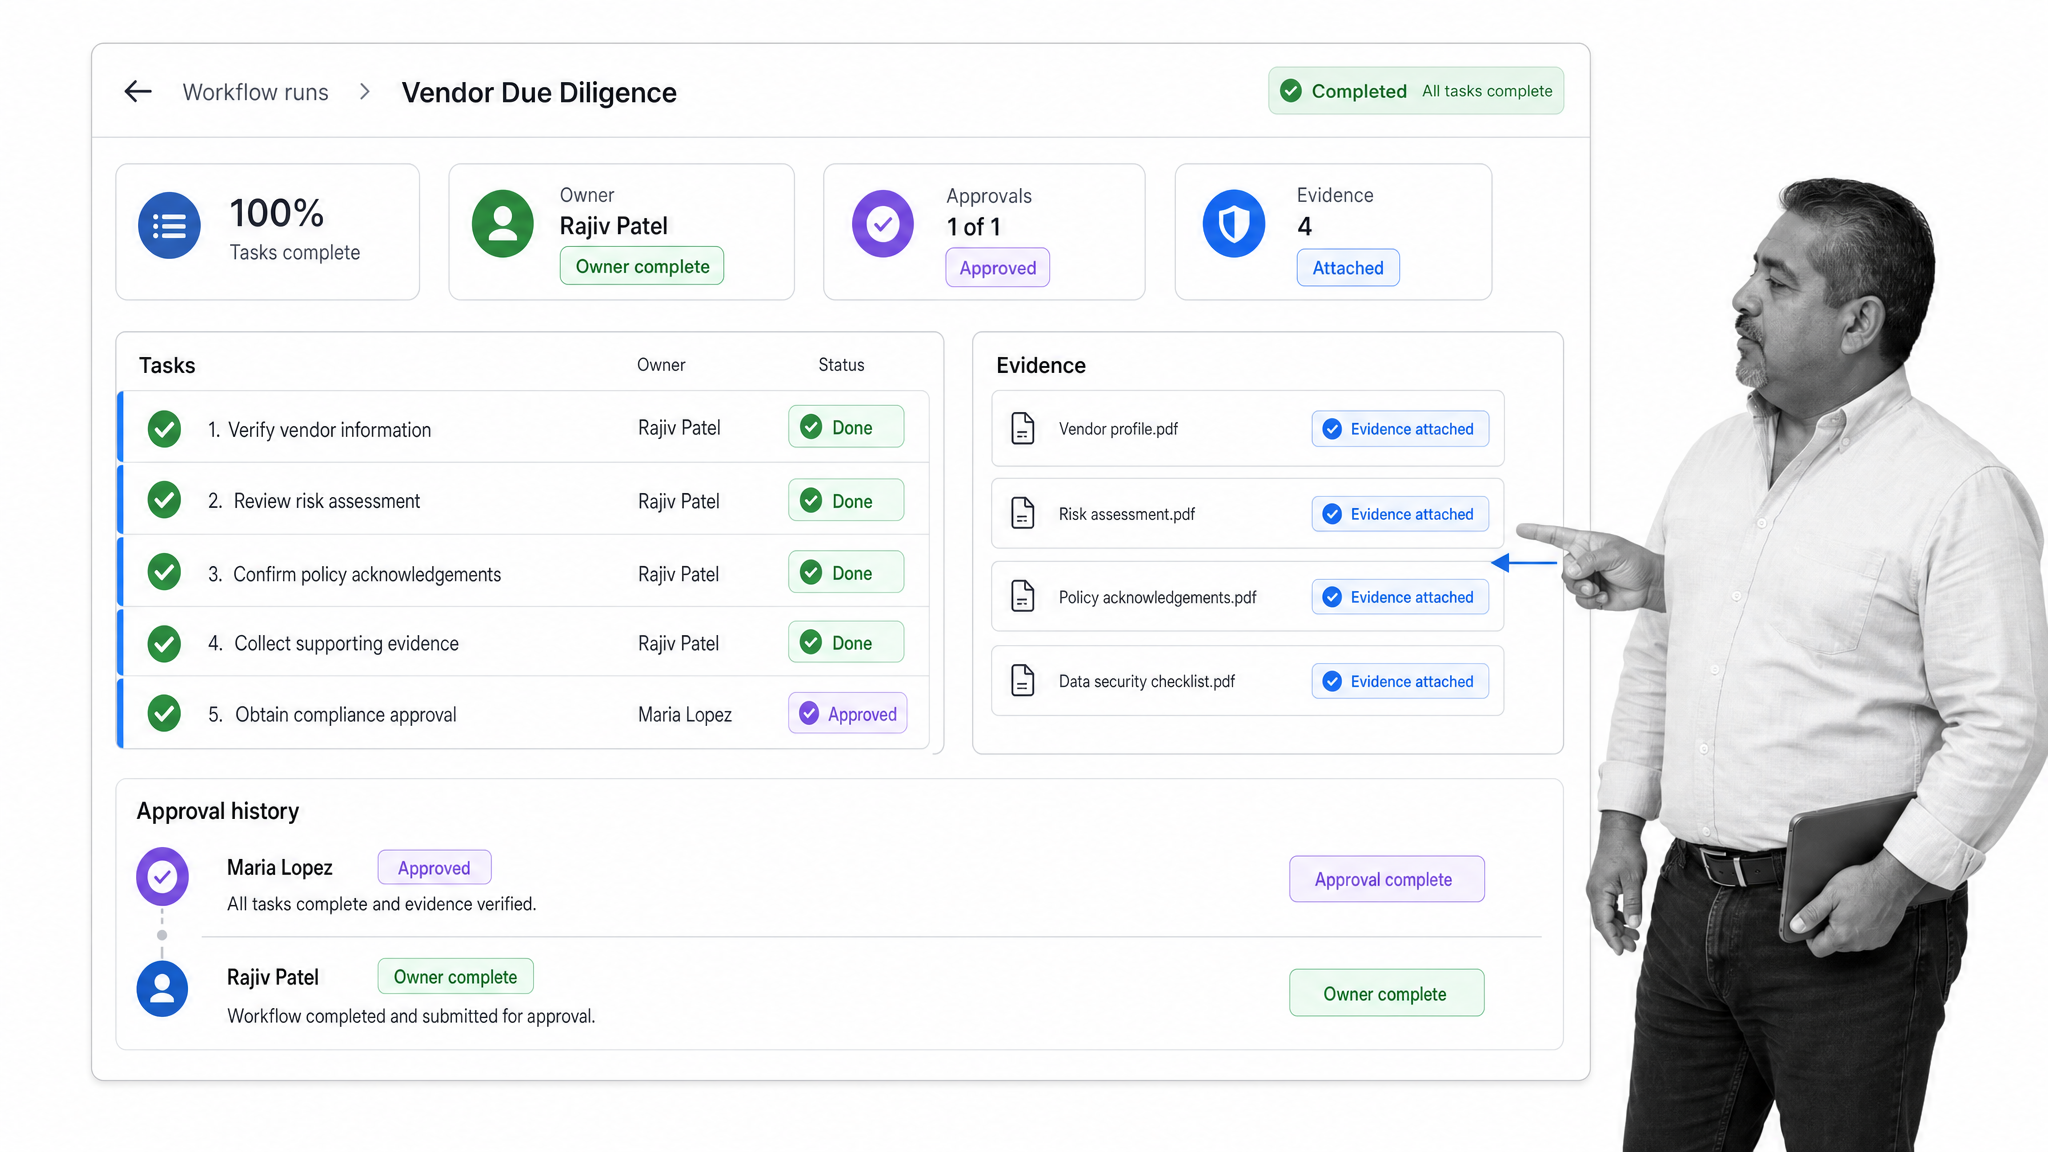Click Evidence attached badge for Policy acknowledgements.pdf
The image size is (2048, 1152).
[1400, 597]
